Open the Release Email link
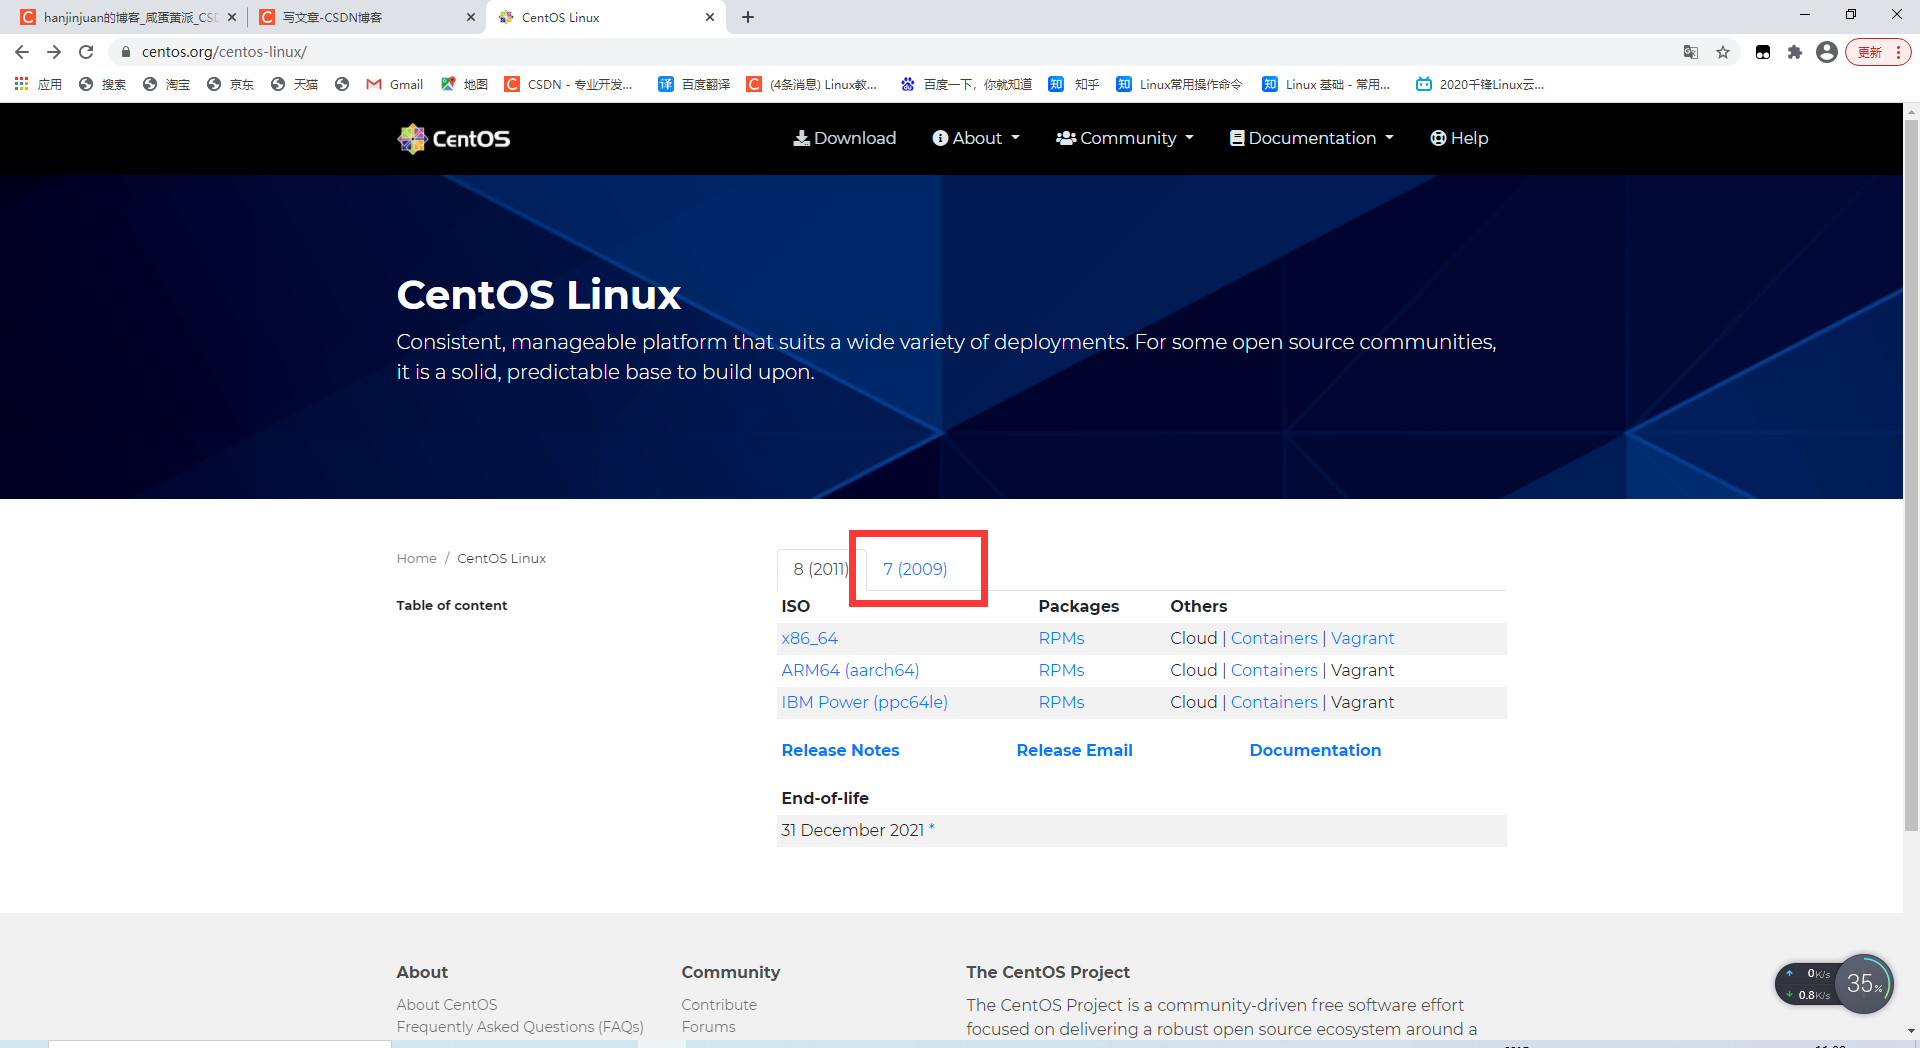 (x=1074, y=750)
